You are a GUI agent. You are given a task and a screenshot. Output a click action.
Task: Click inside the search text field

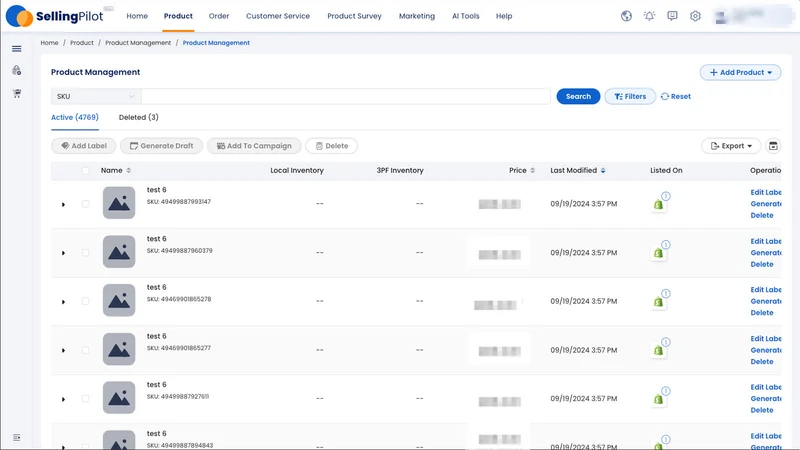346,96
